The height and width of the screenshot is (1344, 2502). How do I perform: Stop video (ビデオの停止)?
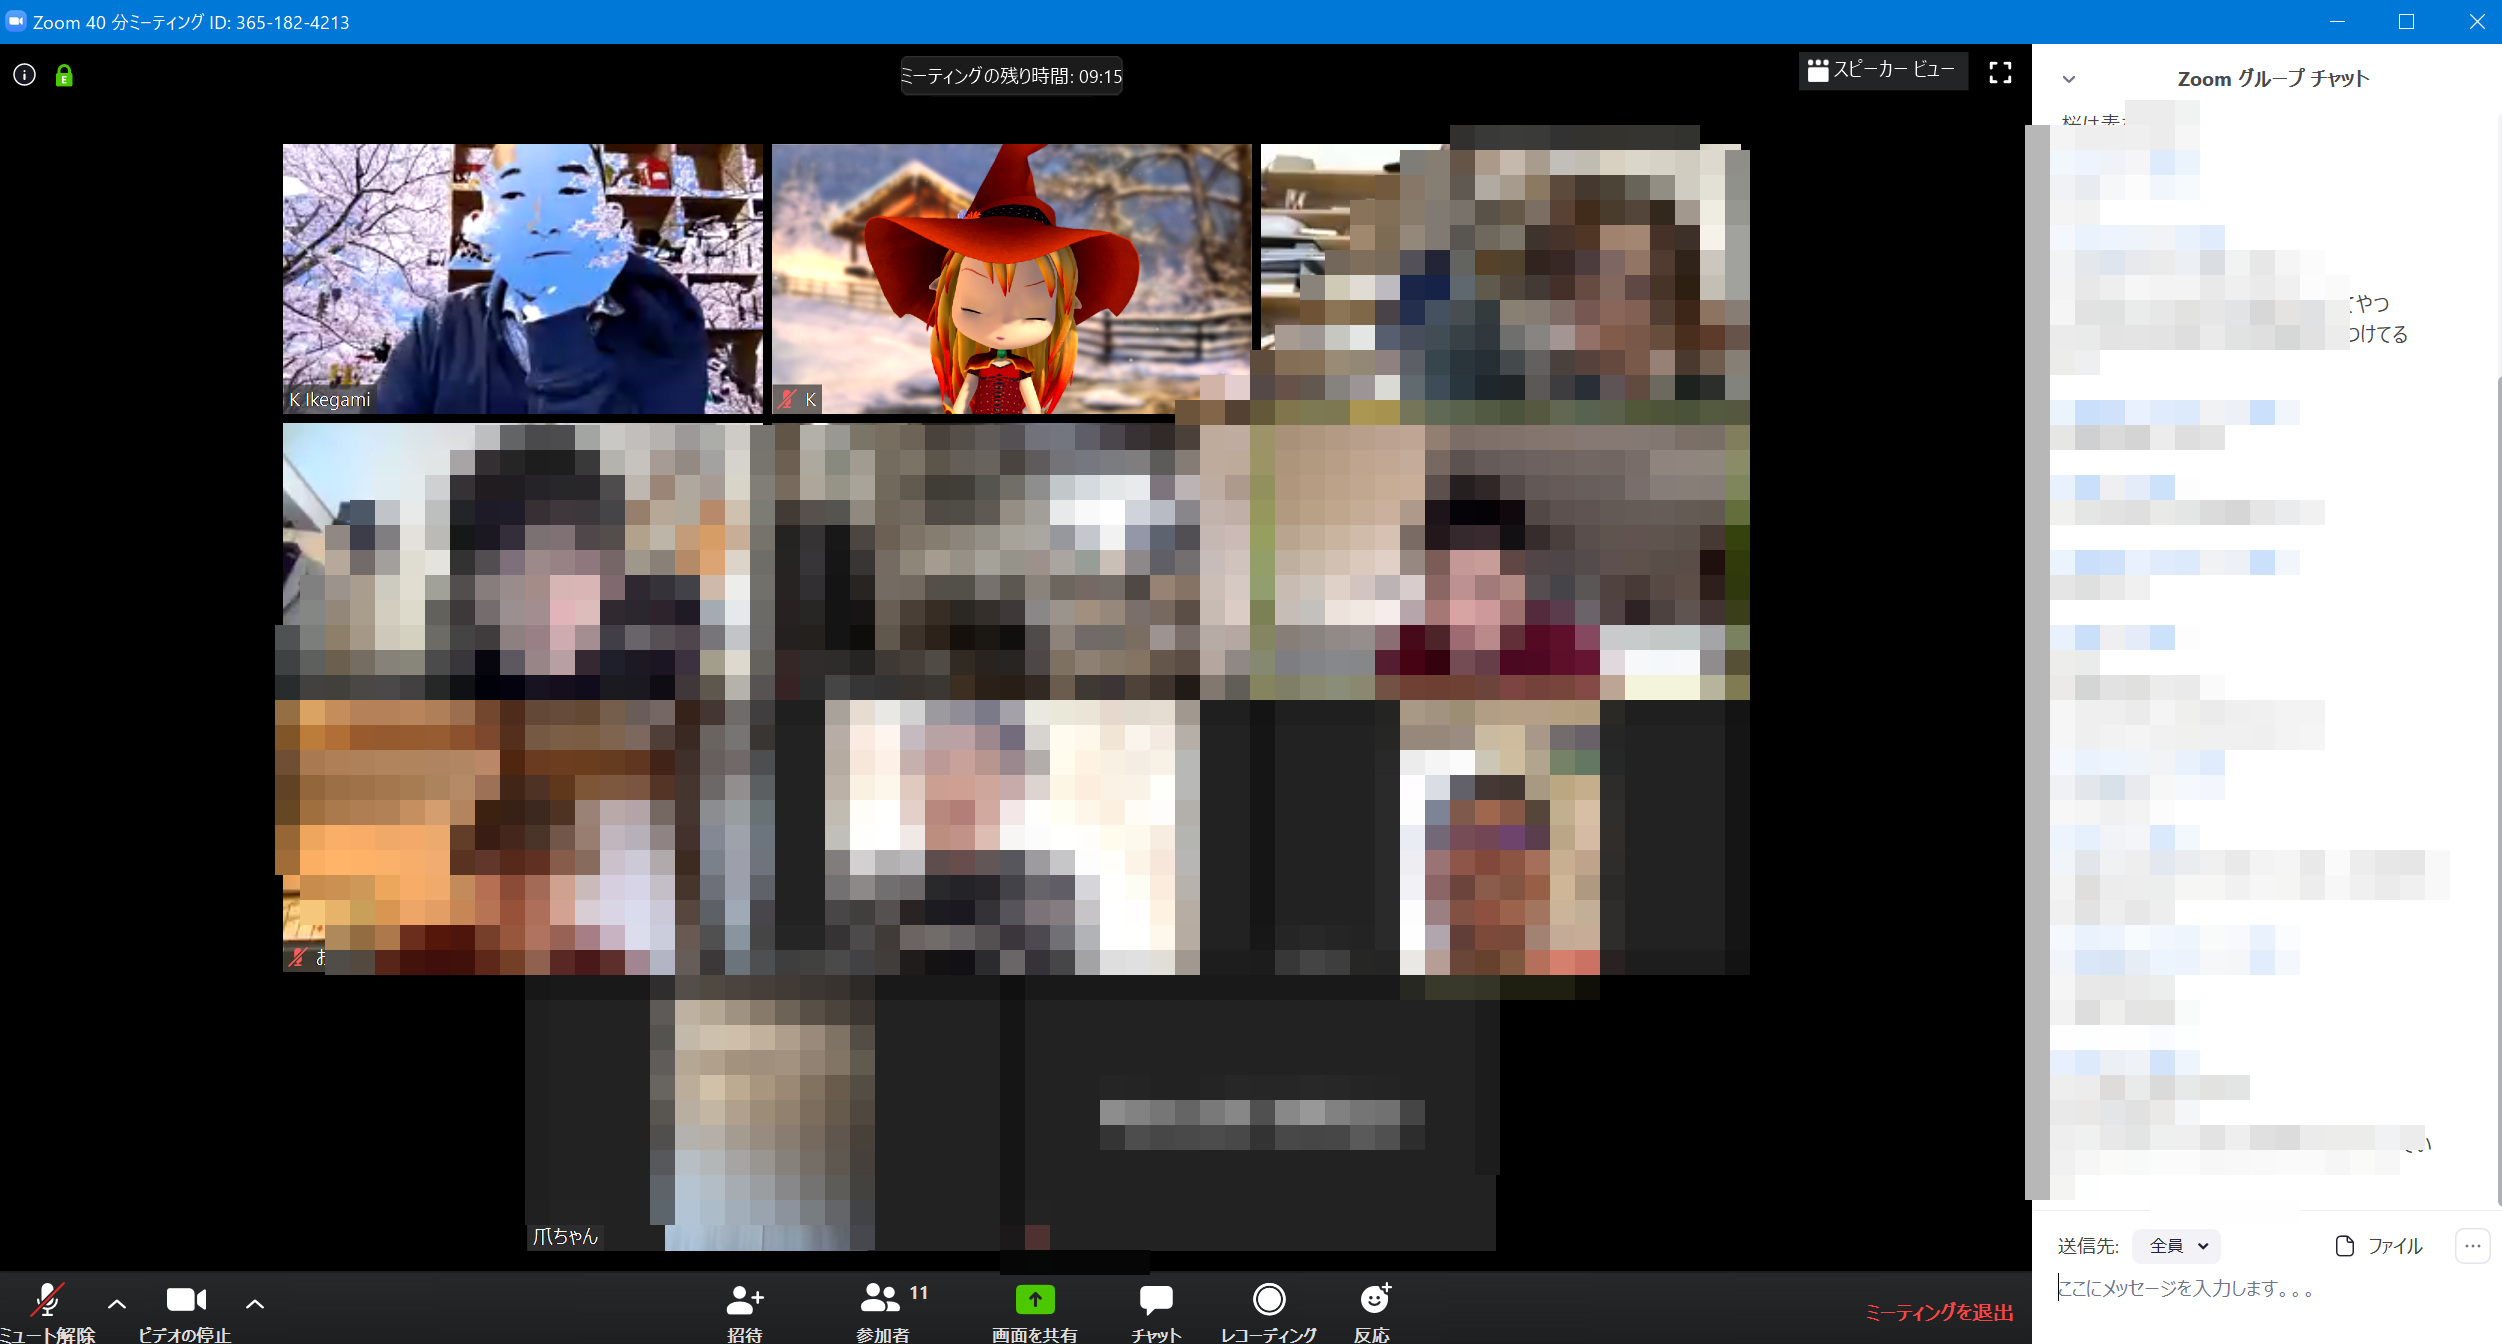(186, 1312)
